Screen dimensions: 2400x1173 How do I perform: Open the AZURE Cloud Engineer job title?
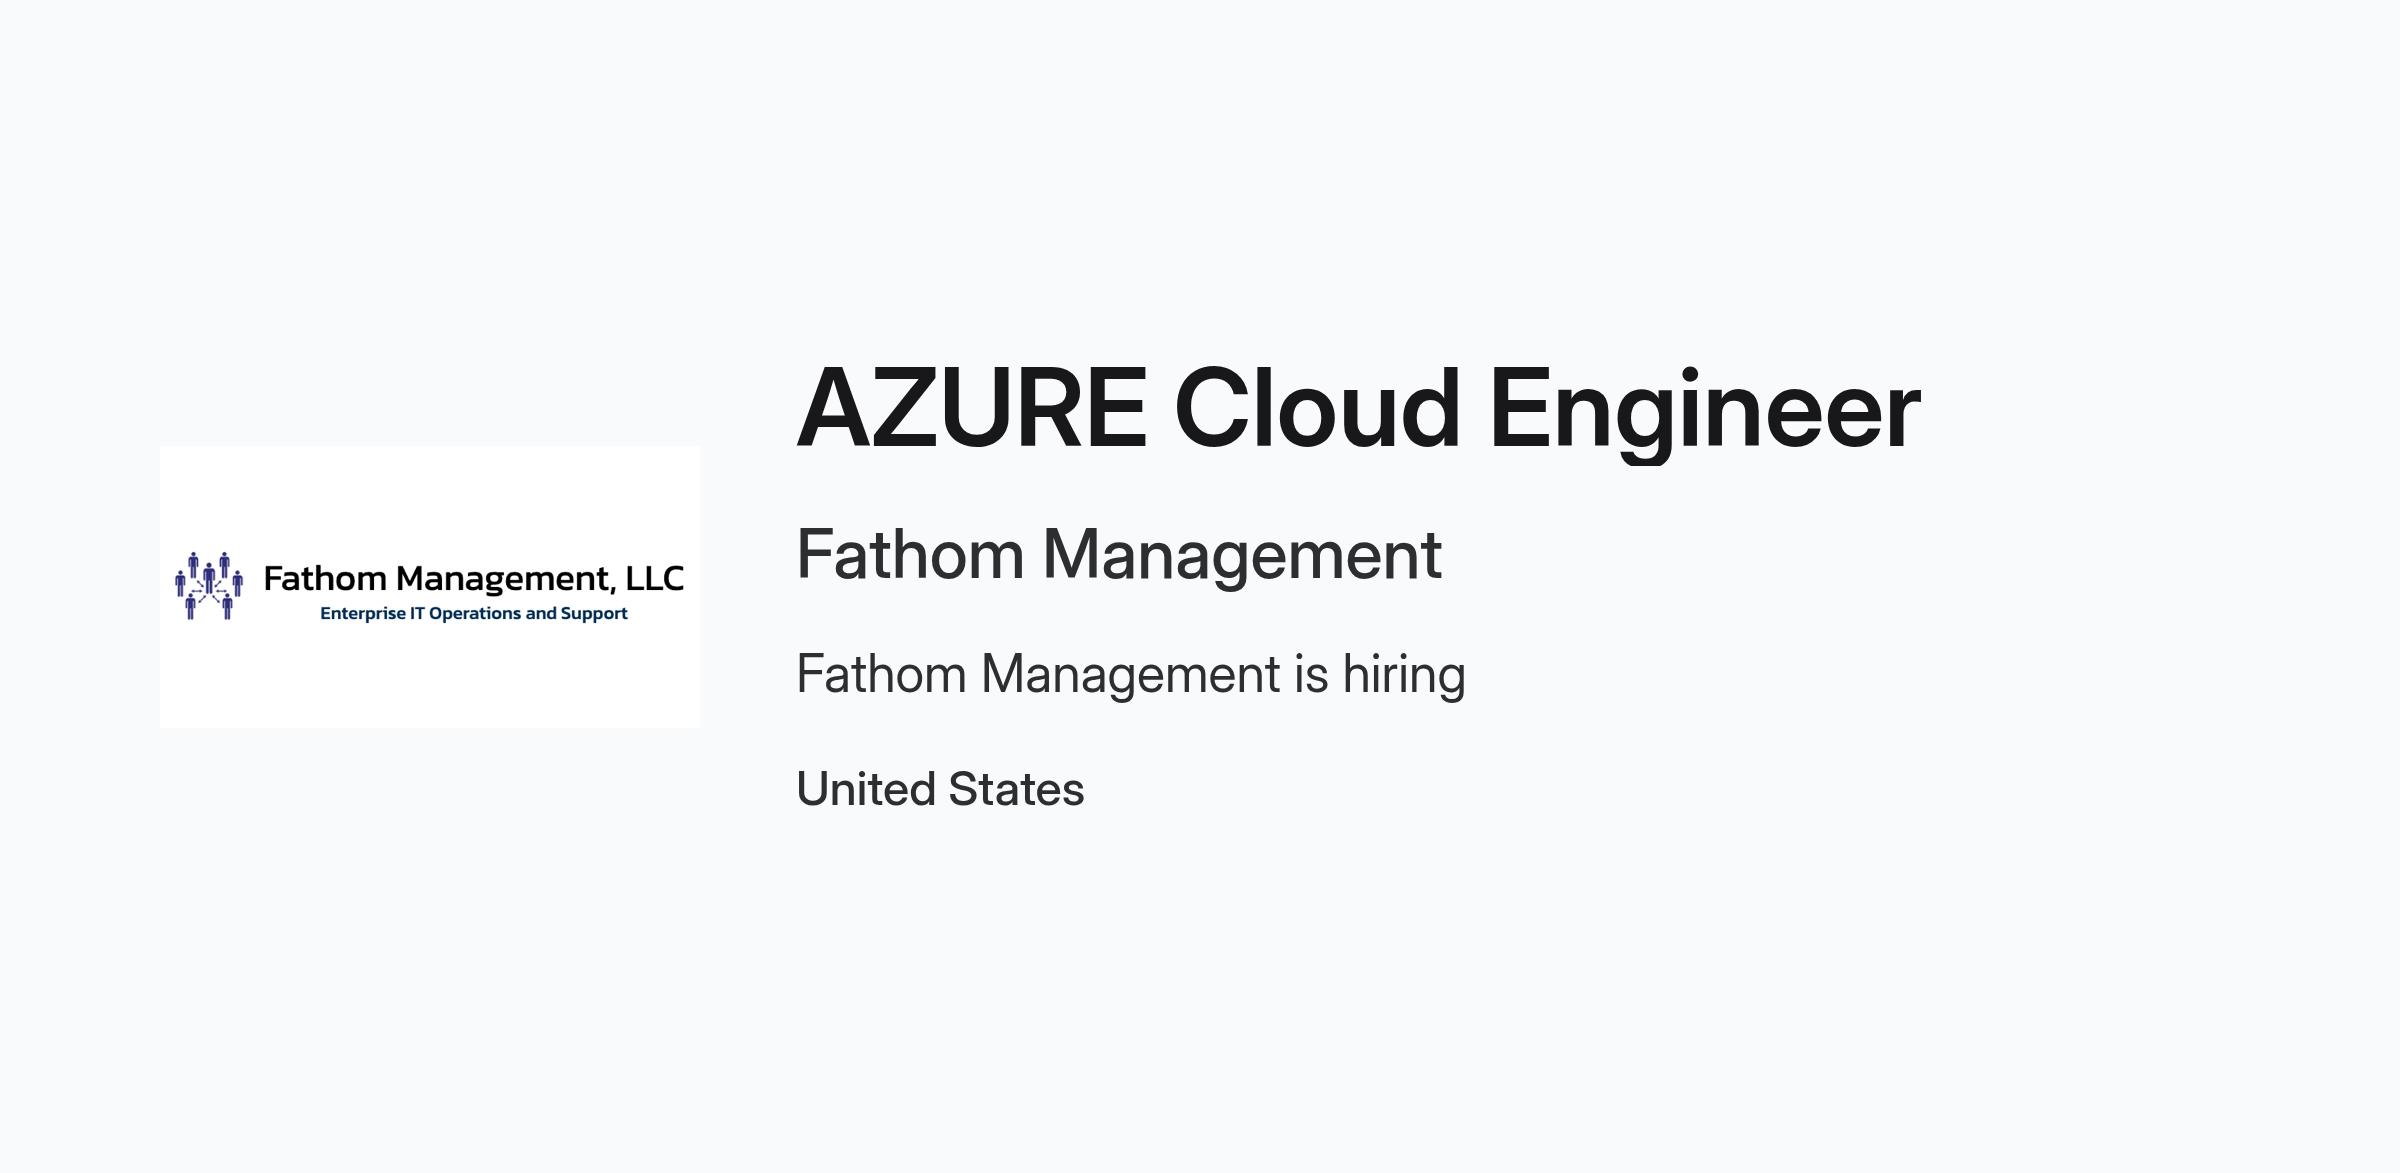coord(1358,410)
